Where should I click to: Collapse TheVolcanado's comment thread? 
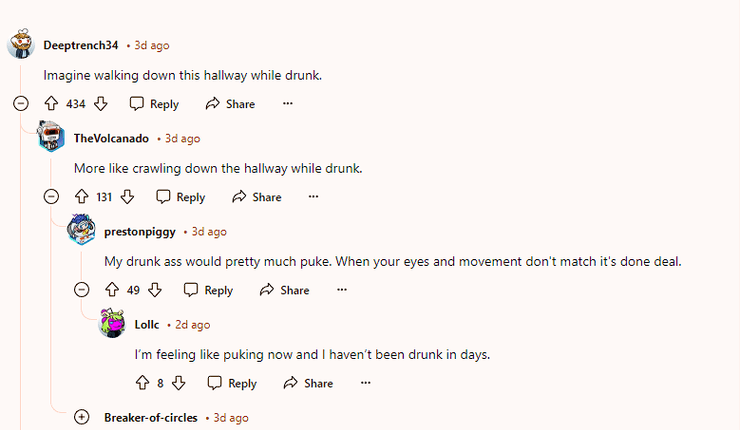(x=51, y=197)
